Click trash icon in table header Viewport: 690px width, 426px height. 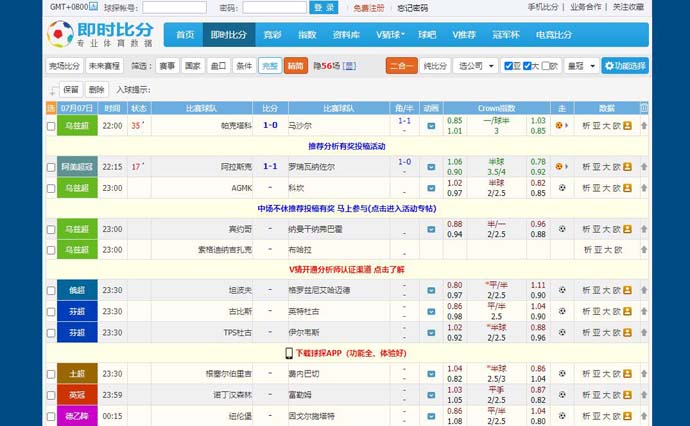[644, 108]
